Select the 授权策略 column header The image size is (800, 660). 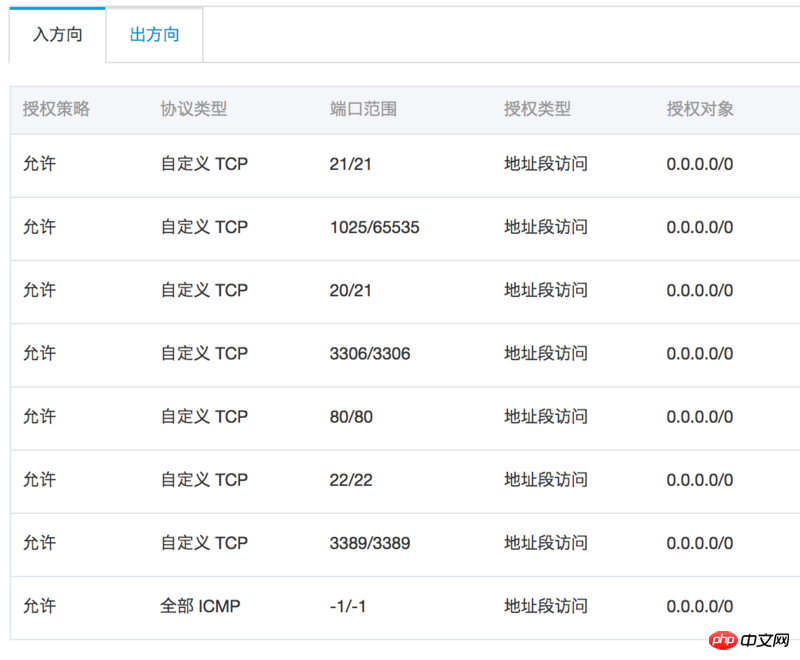coord(56,109)
